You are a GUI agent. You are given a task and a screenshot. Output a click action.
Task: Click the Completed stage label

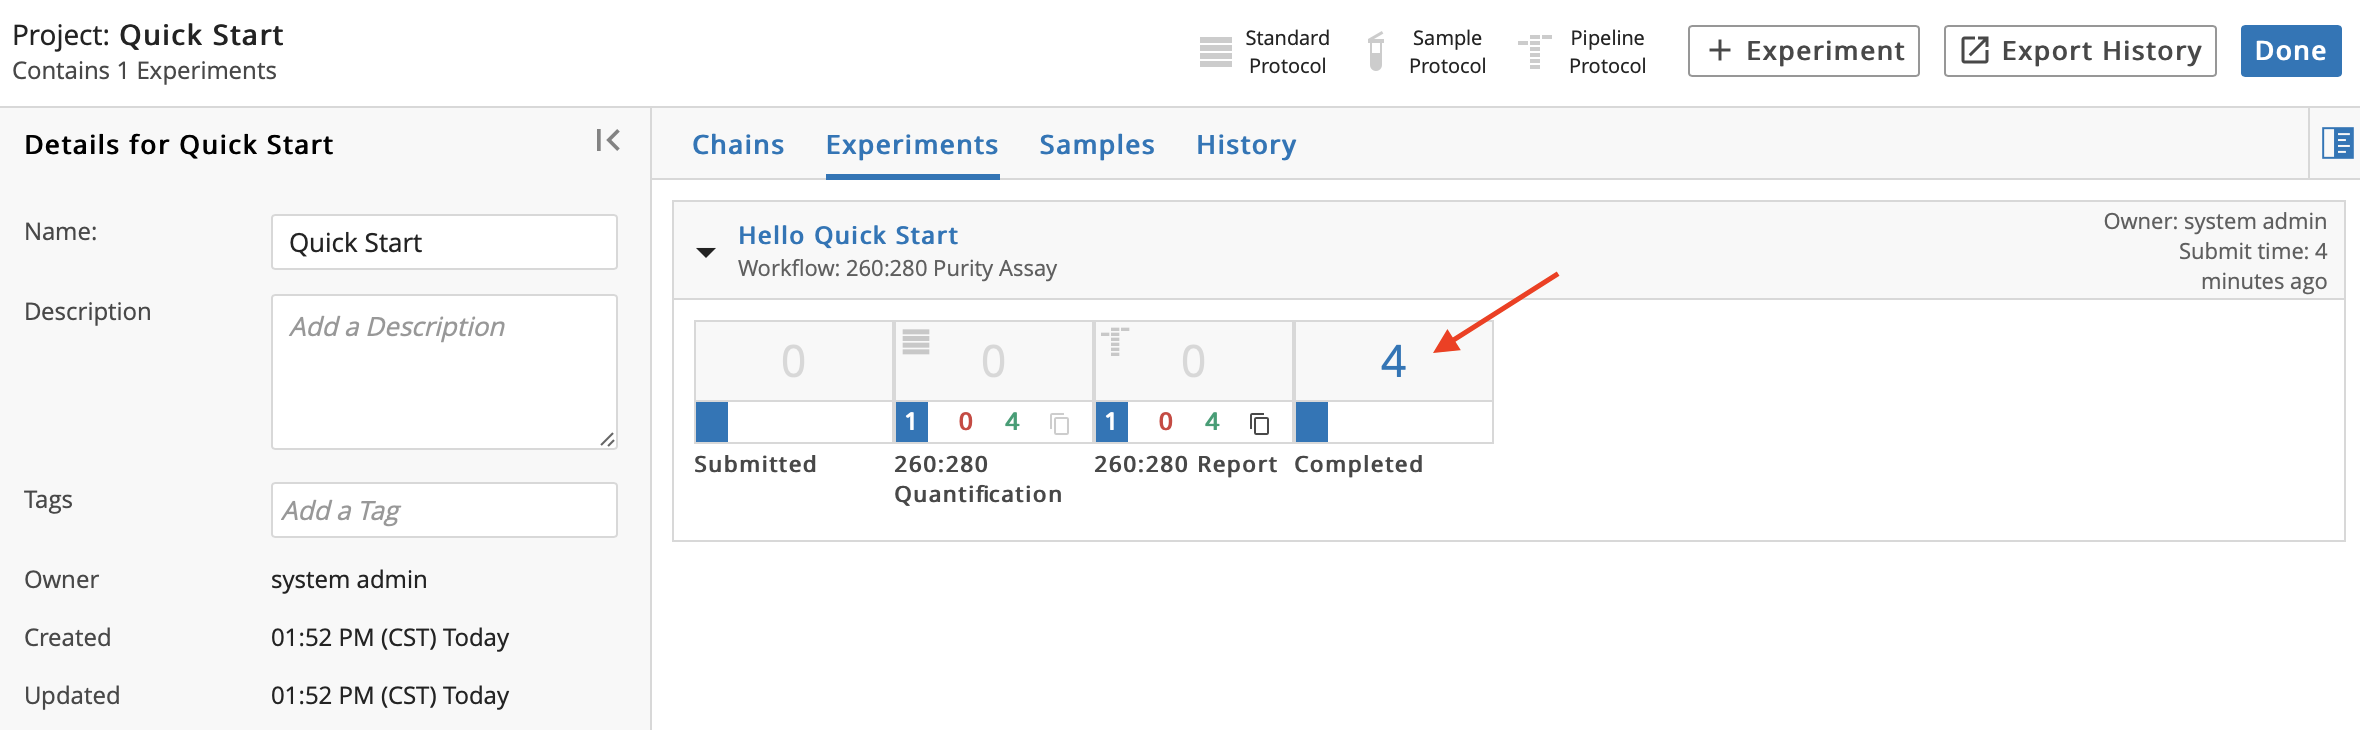point(1358,464)
